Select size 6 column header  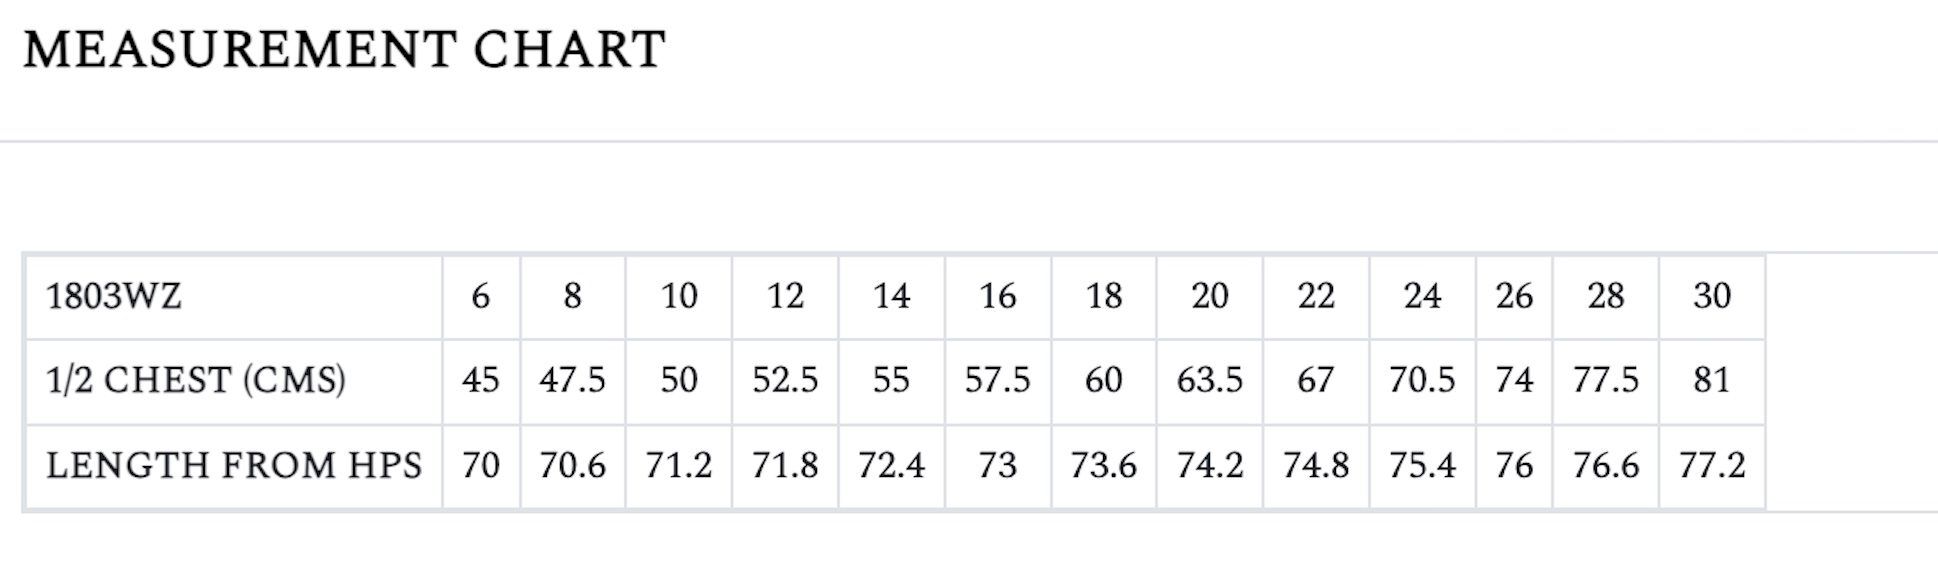pos(481,297)
